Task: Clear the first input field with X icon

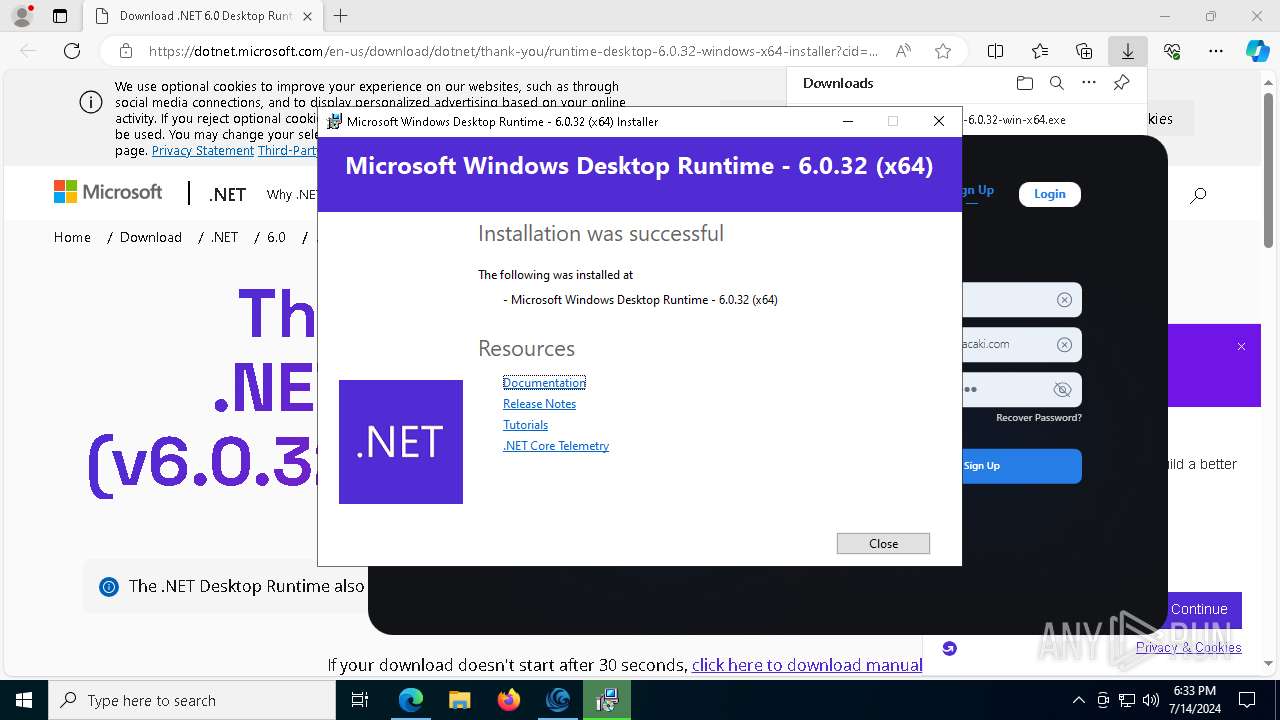Action: coord(1064,300)
